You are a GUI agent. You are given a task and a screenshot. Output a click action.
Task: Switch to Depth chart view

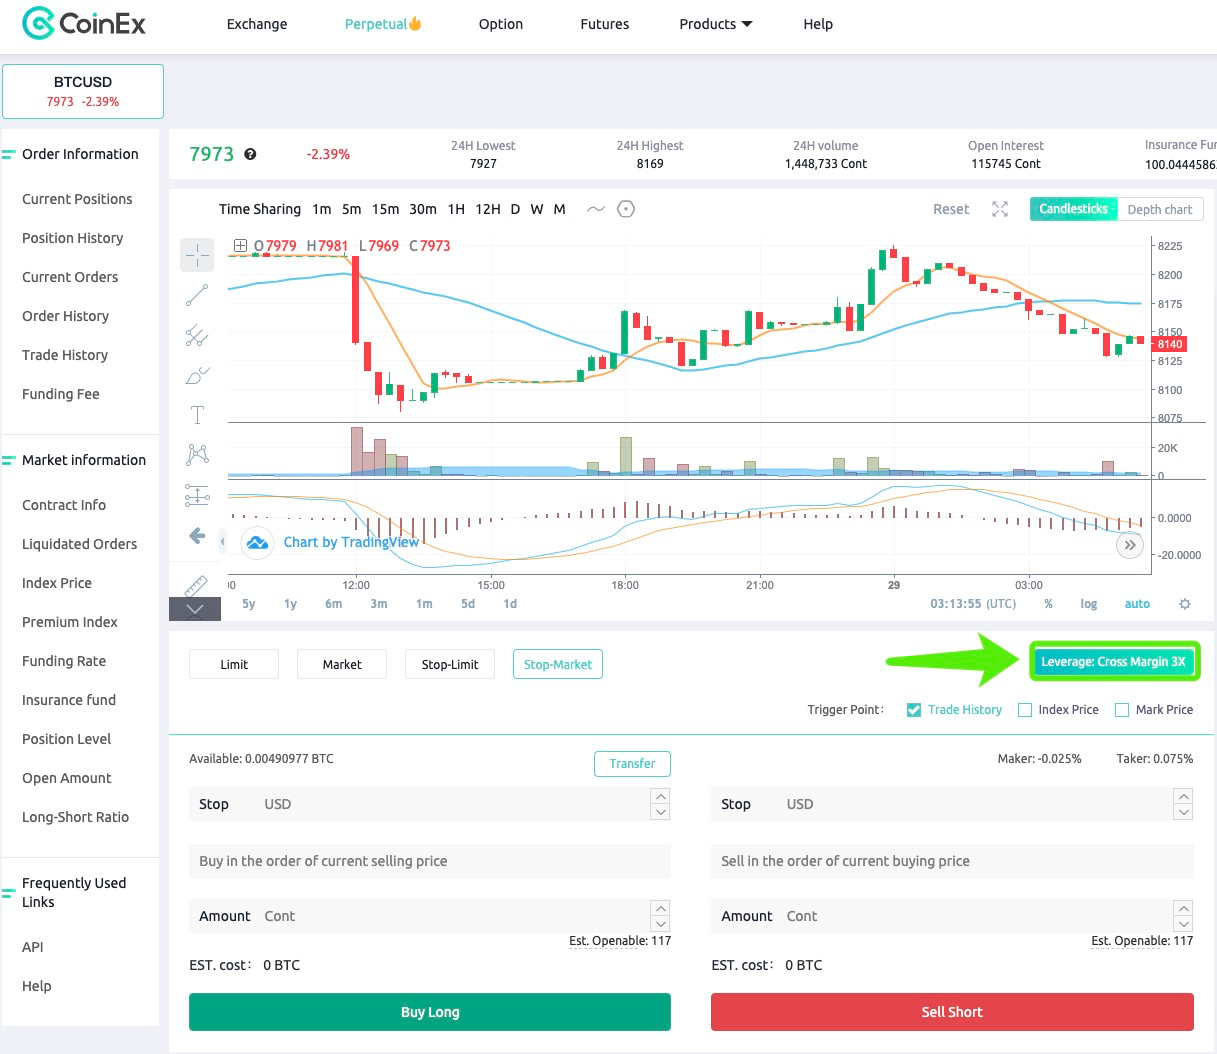1160,209
